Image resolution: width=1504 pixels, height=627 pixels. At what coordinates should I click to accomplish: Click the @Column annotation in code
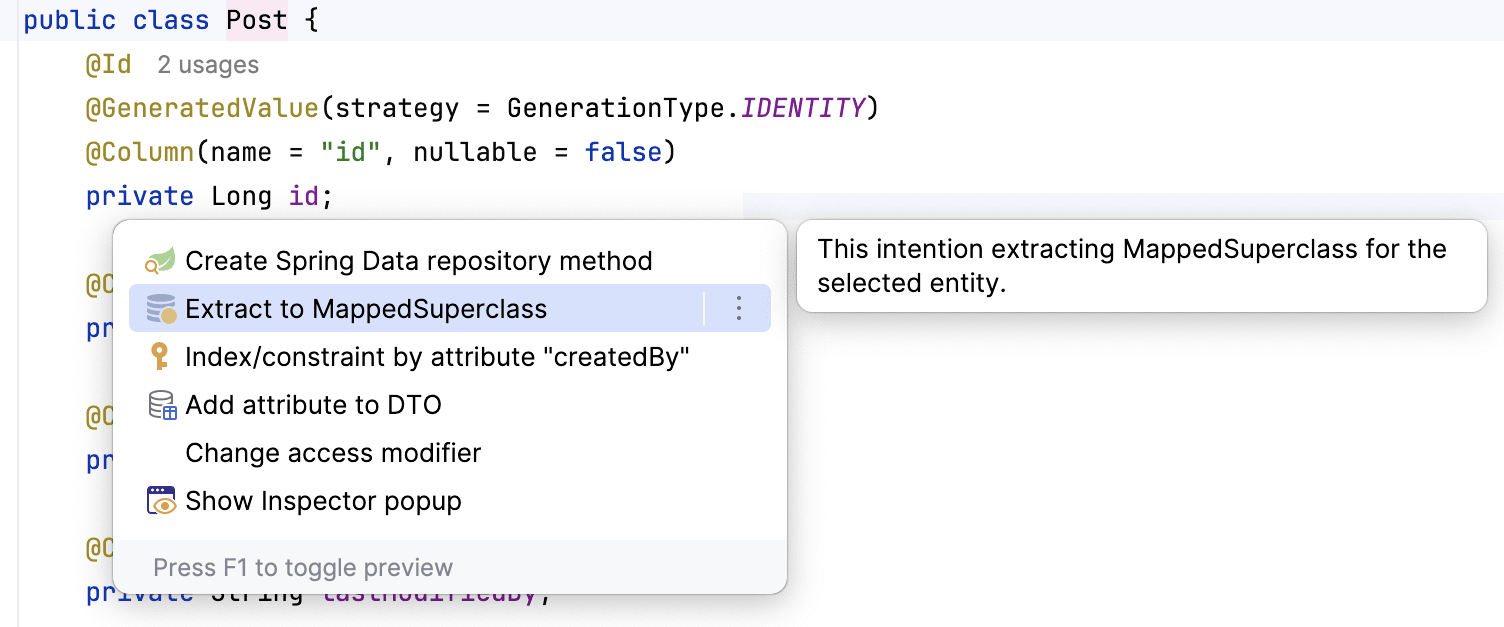point(139,152)
